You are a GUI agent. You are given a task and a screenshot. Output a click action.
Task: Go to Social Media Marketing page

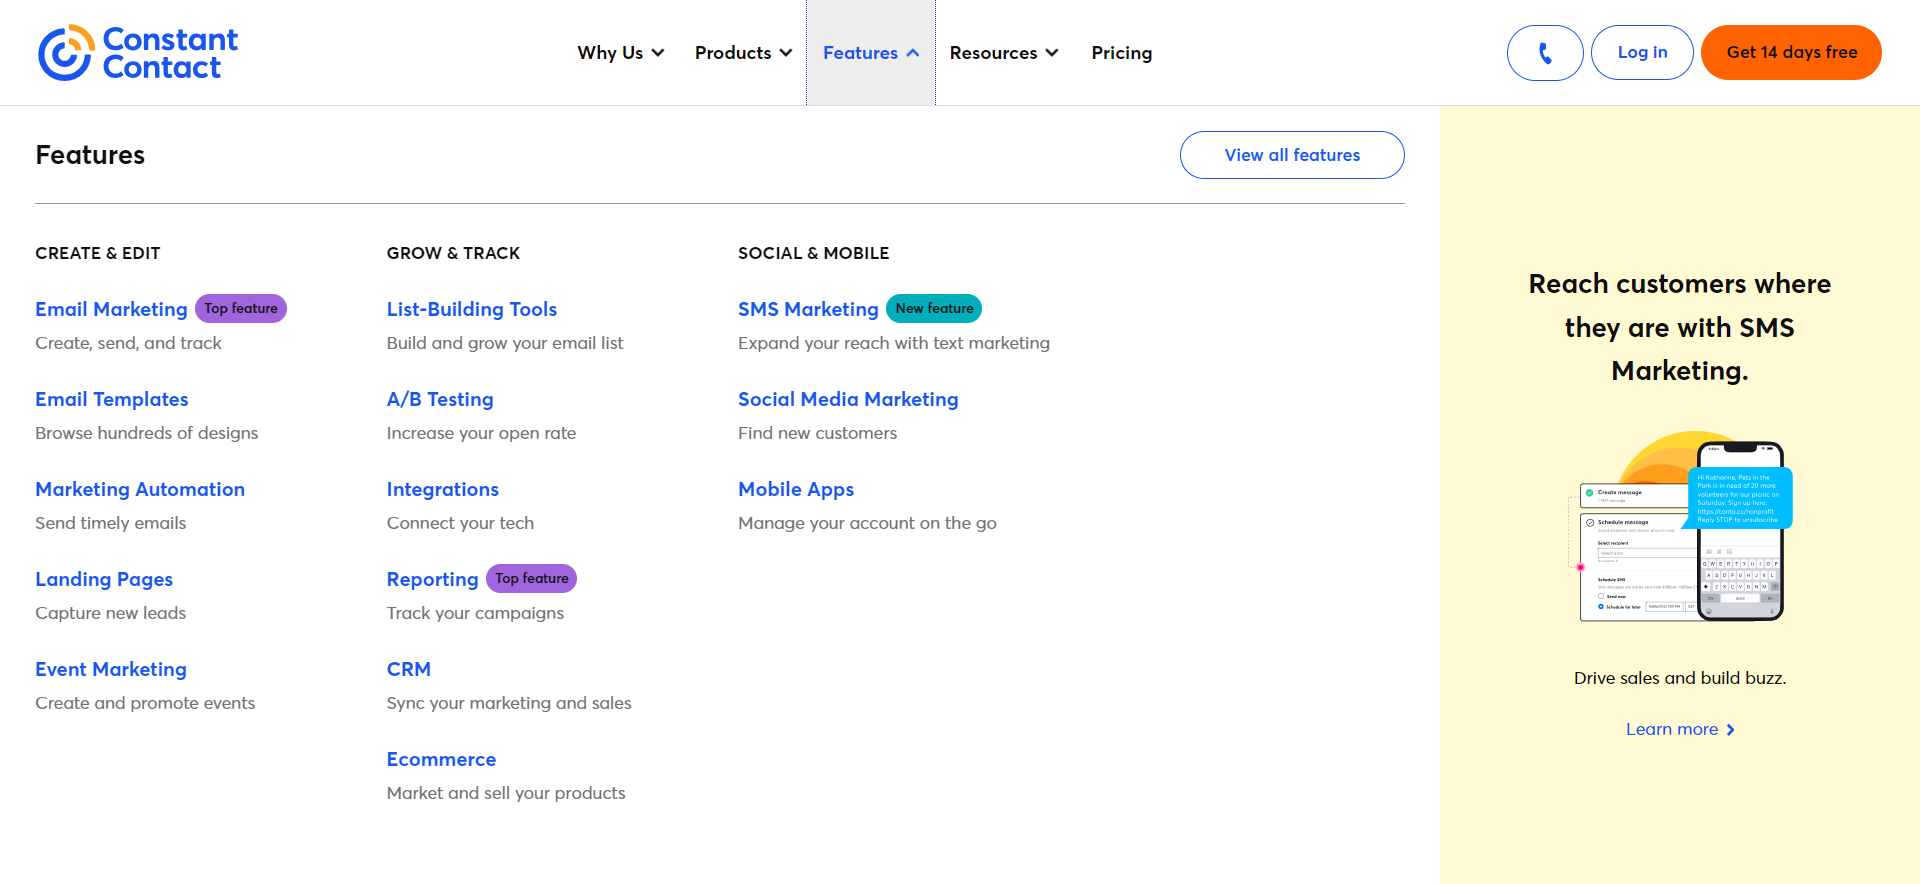848,399
